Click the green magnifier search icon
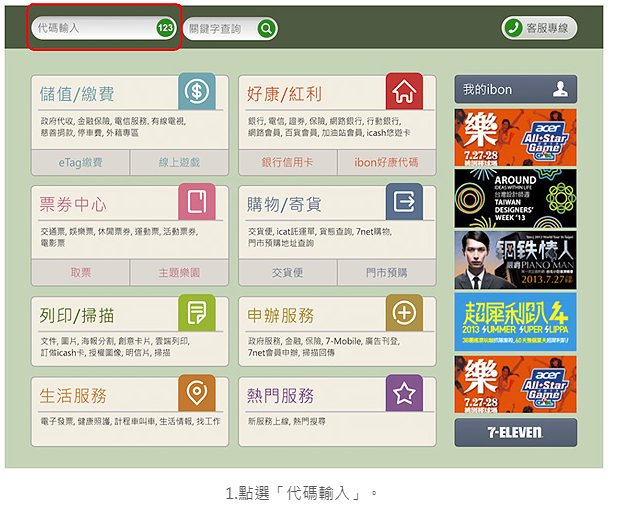This screenshot has height=514, width=619. [x=266, y=28]
